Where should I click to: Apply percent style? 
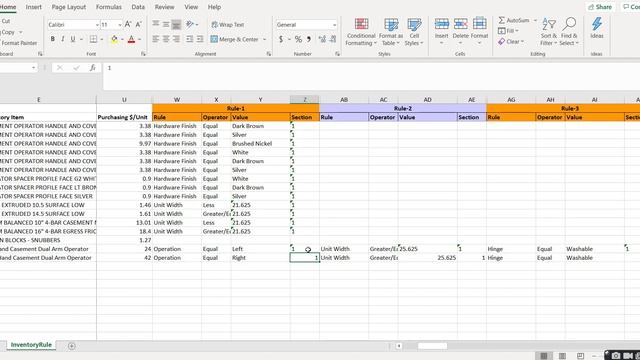pyautogui.click(x=298, y=39)
